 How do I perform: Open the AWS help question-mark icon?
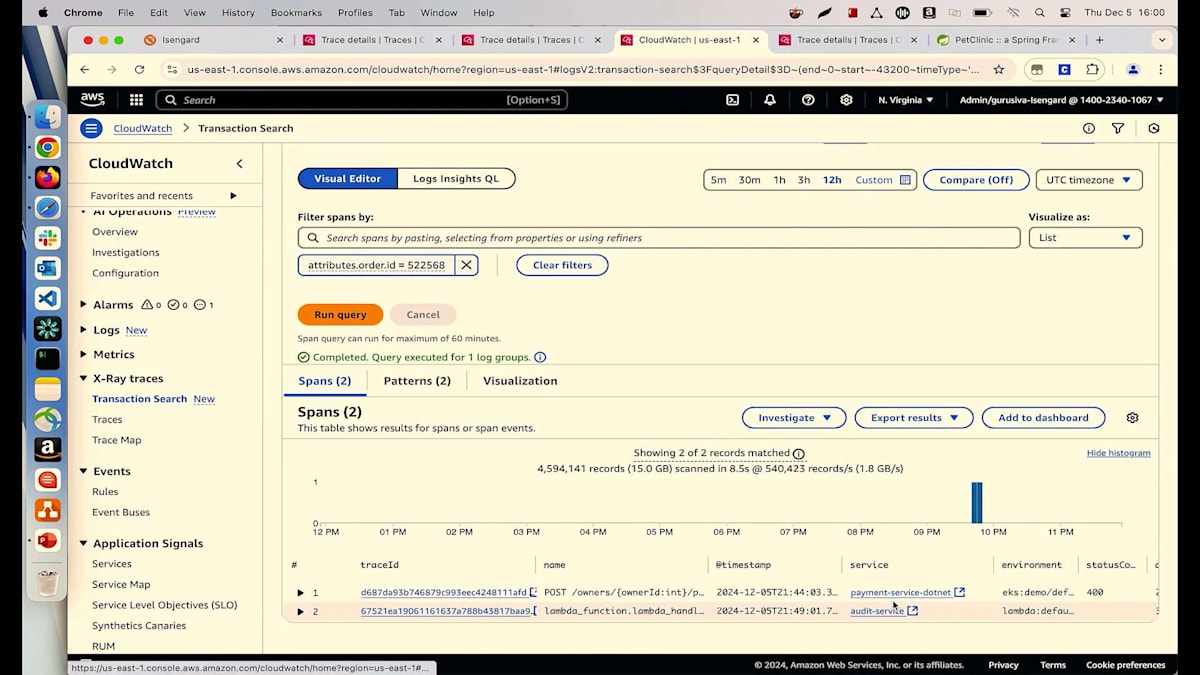[808, 100]
